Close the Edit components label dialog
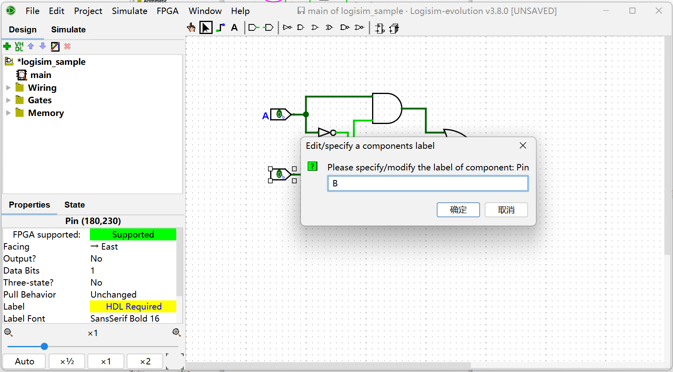 coord(523,146)
